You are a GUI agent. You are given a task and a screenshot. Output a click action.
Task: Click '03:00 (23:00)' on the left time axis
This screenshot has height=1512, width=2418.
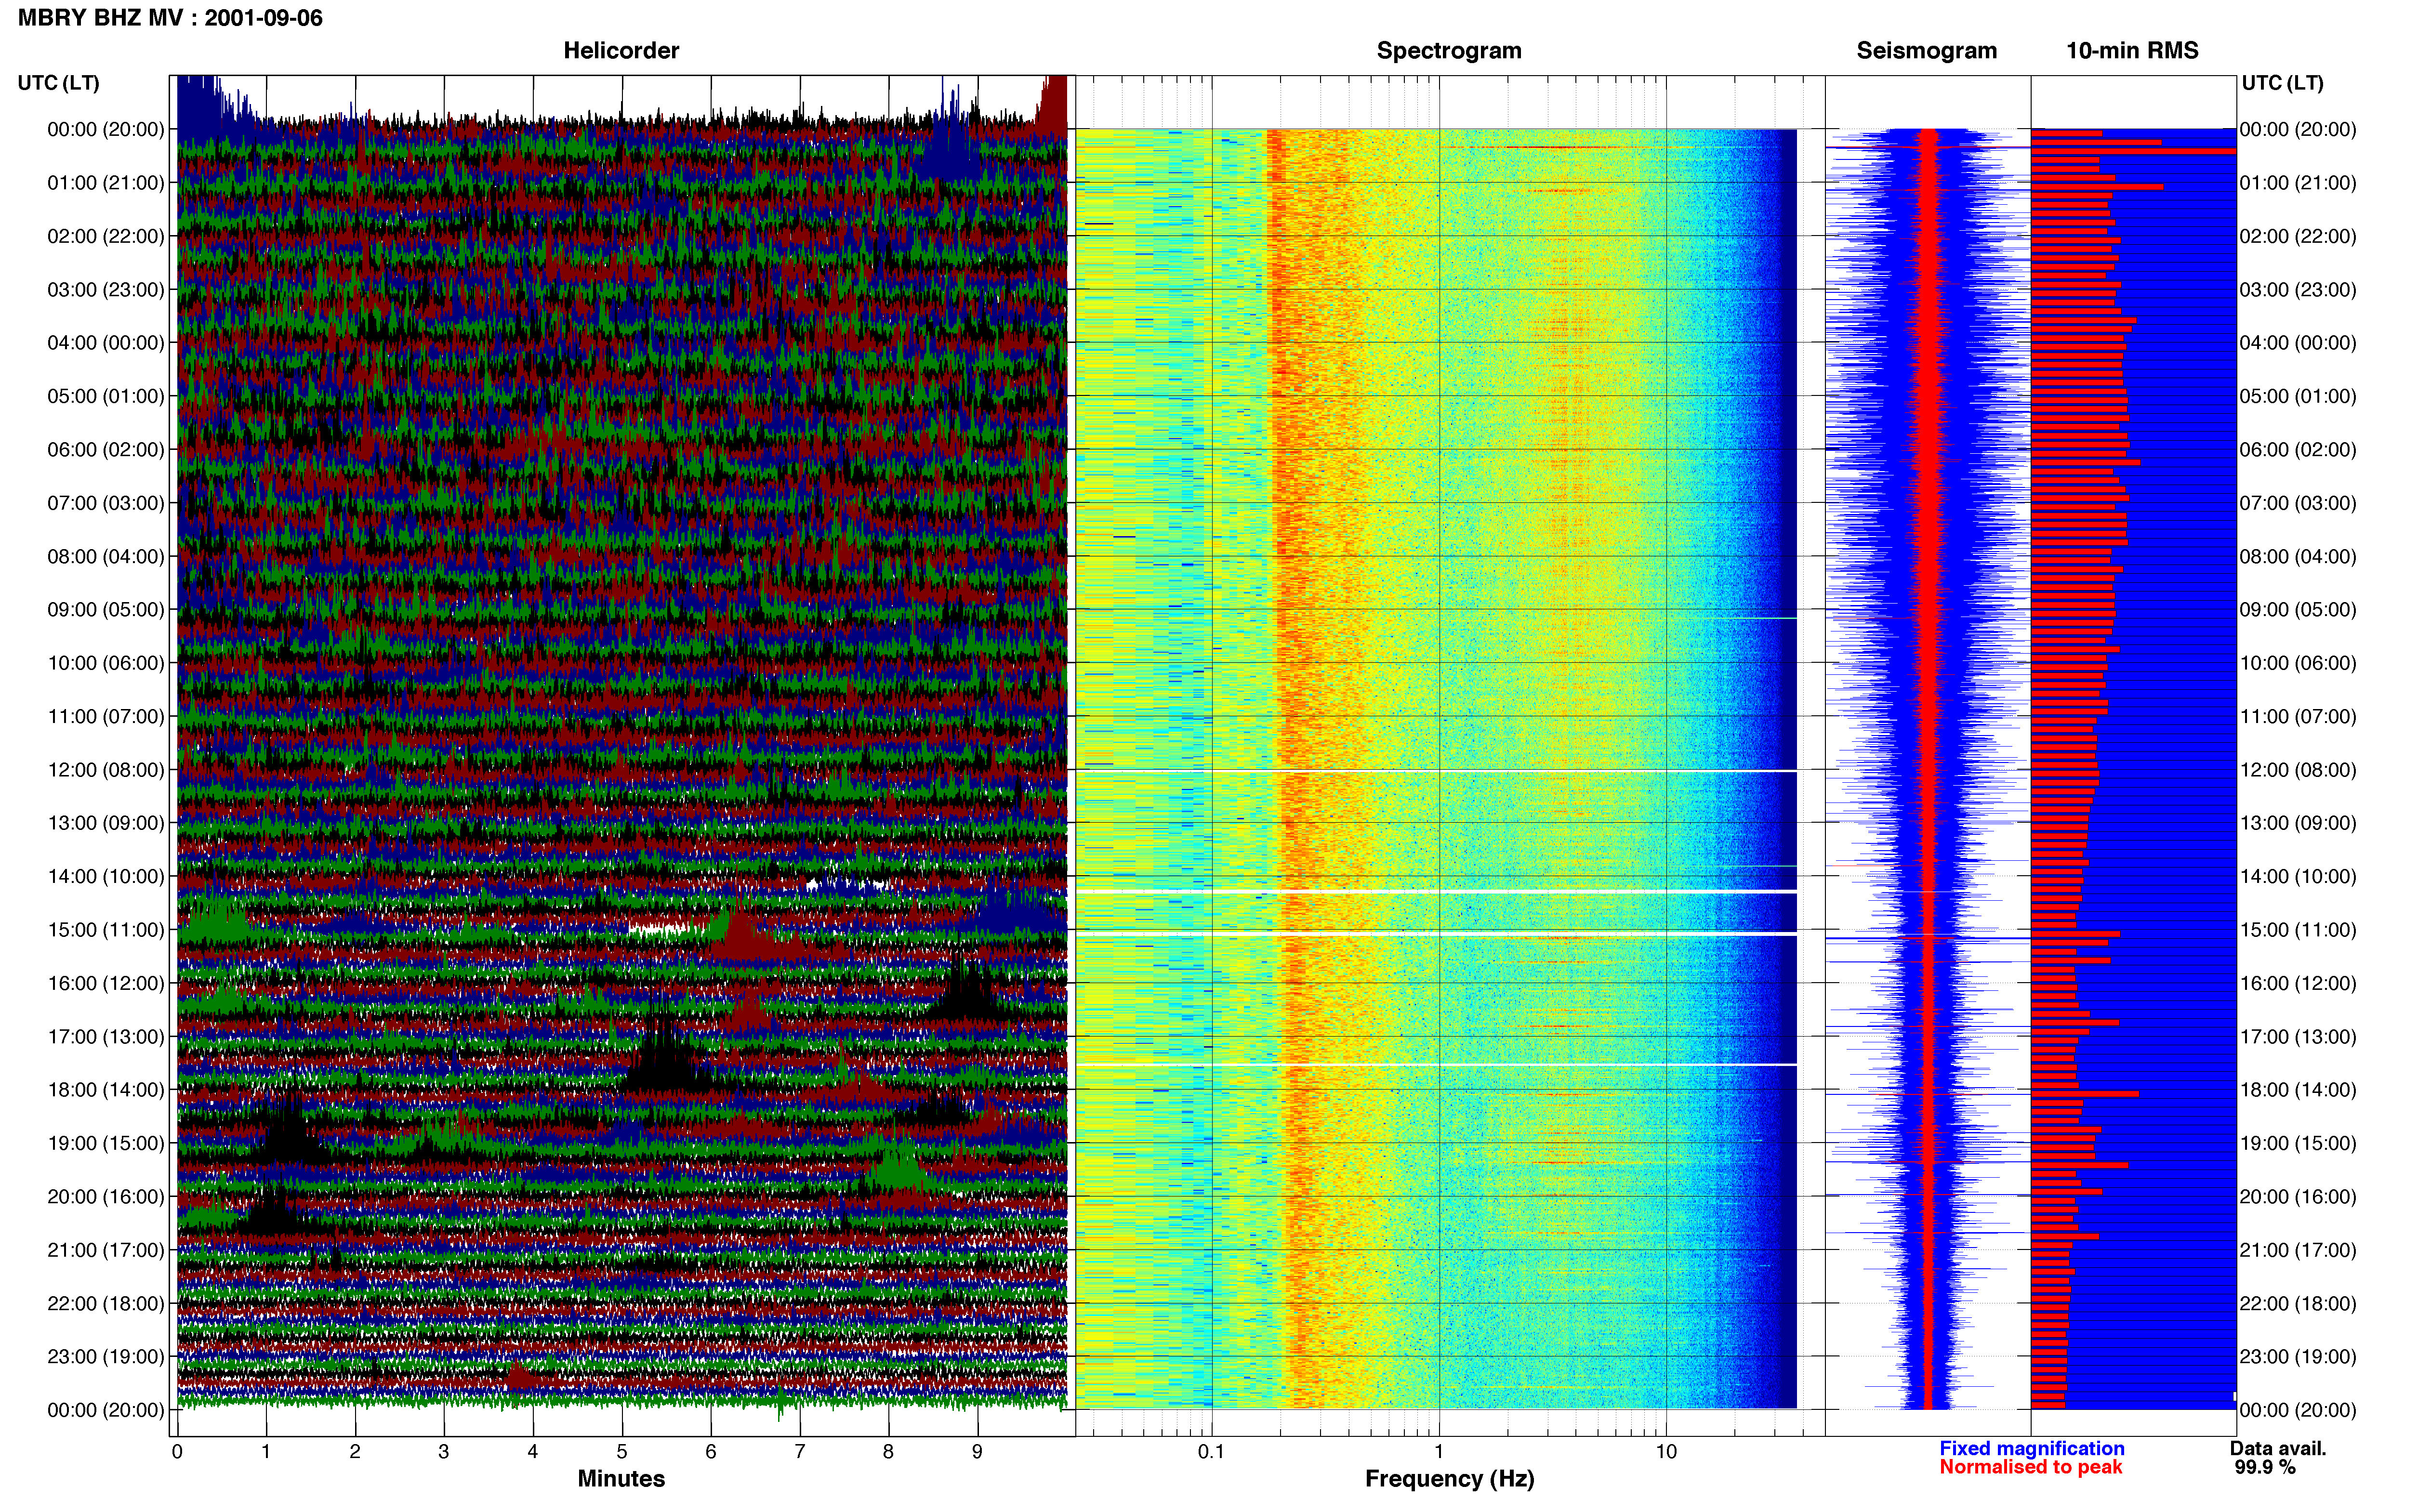coord(106,290)
